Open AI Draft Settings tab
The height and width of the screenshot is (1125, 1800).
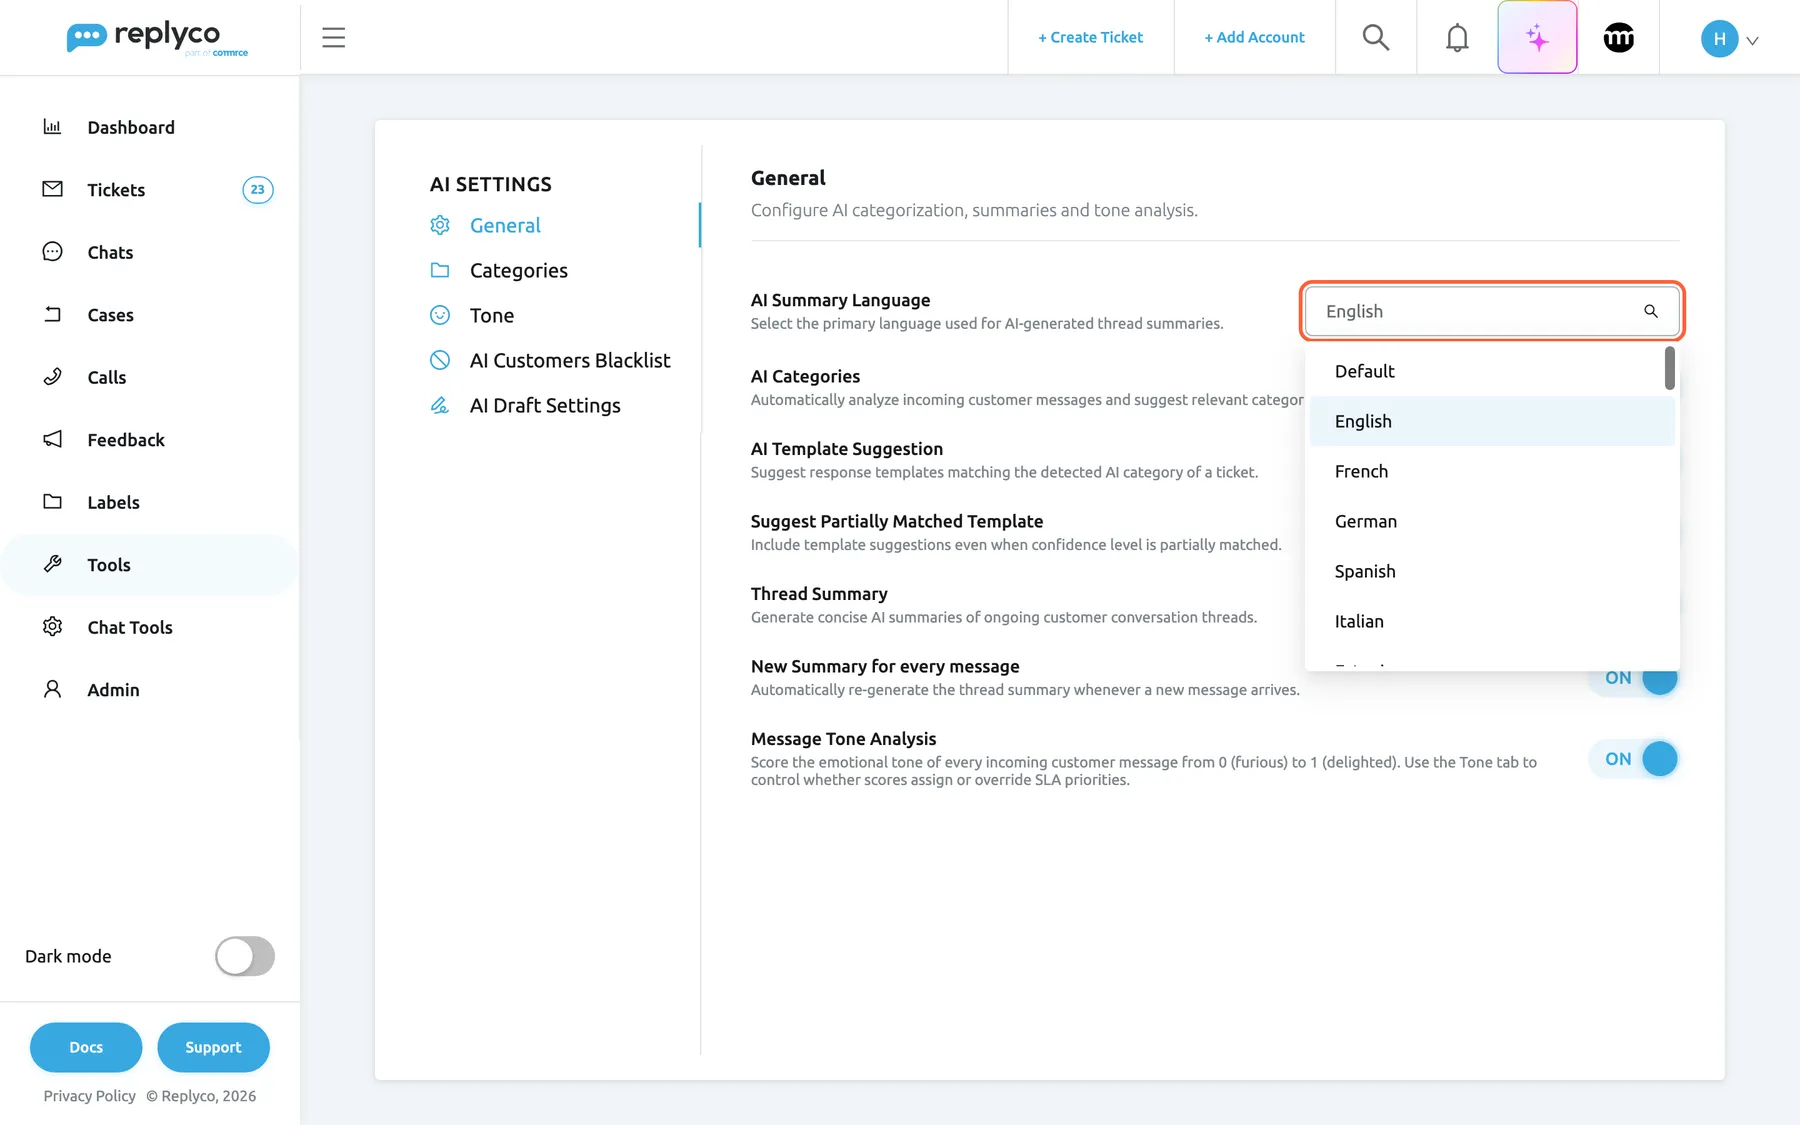click(x=545, y=405)
